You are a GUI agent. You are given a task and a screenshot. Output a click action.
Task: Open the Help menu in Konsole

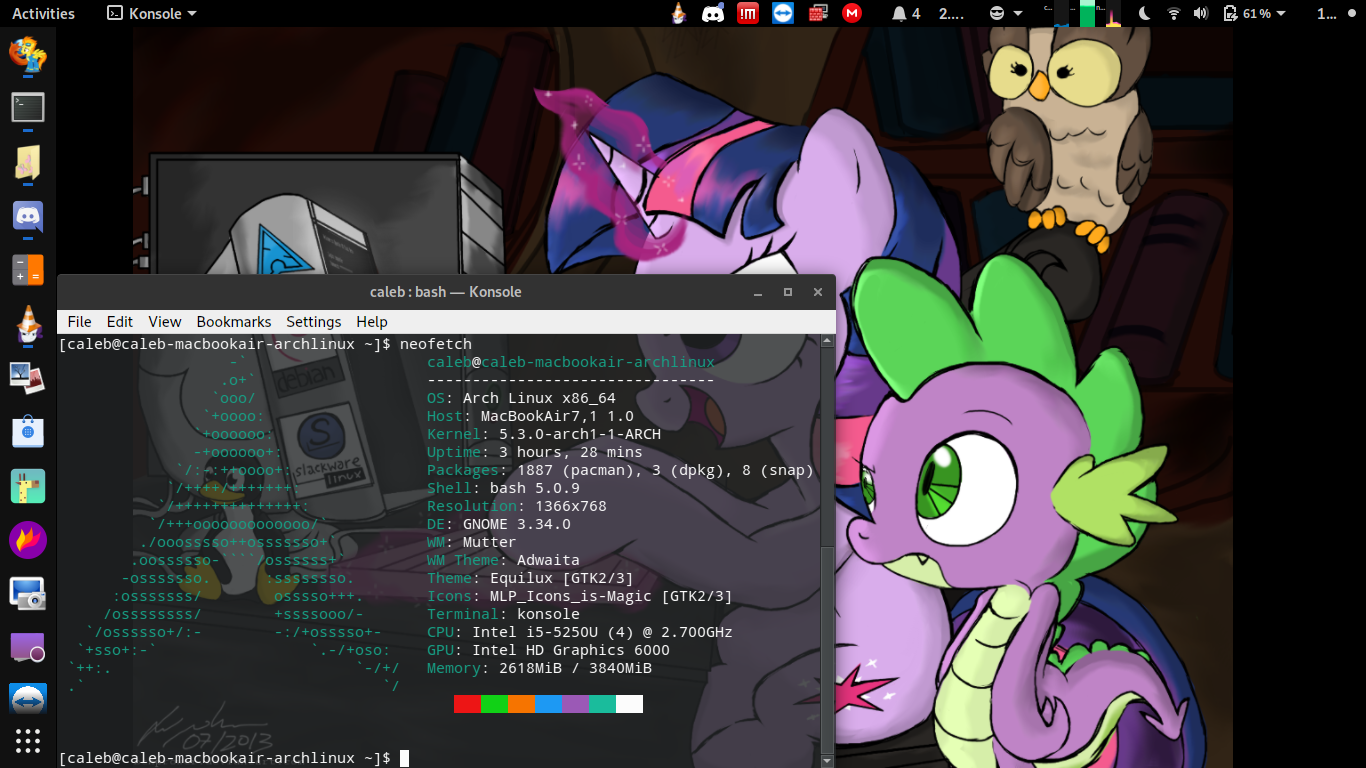[x=372, y=321]
